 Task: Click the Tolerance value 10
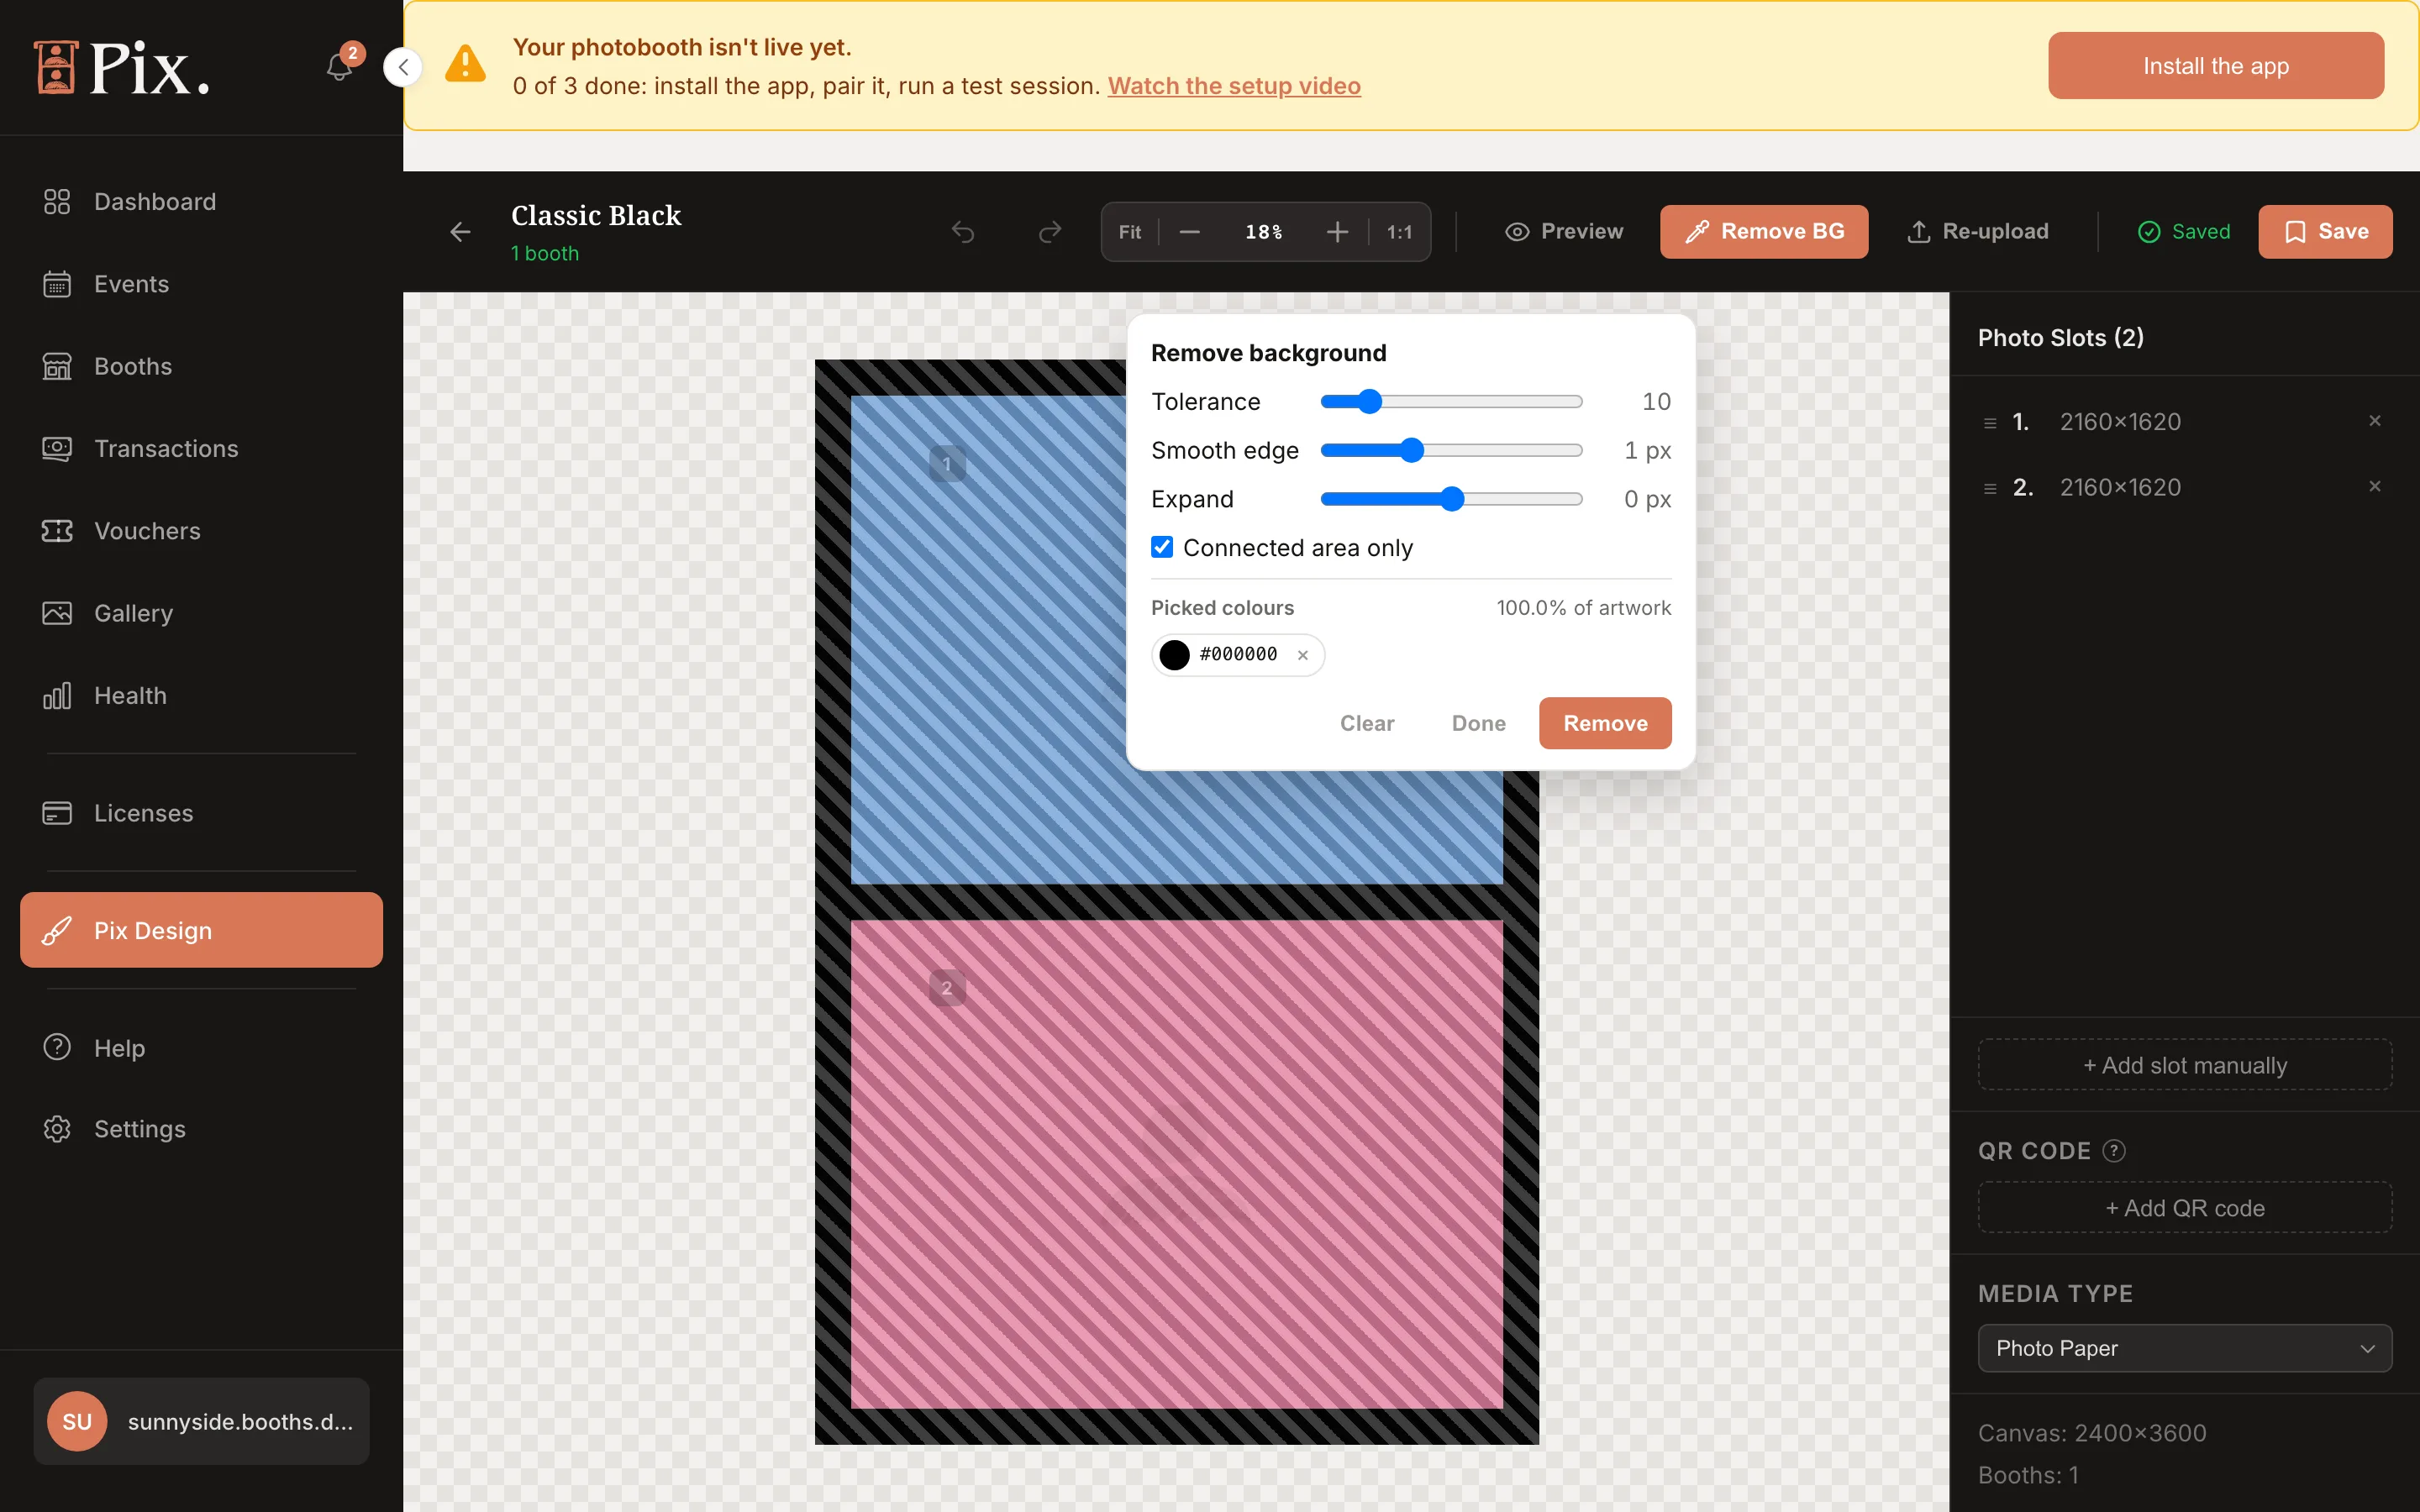pyautogui.click(x=1656, y=402)
